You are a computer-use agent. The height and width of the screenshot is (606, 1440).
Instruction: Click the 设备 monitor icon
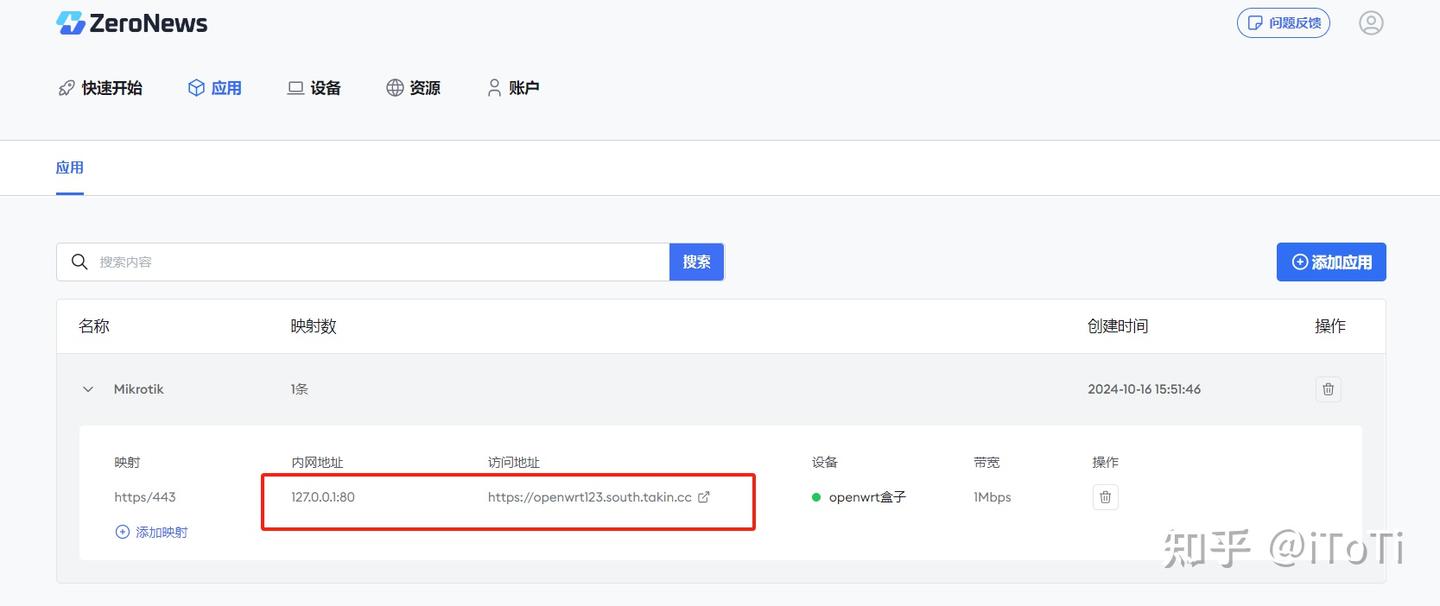tap(294, 88)
